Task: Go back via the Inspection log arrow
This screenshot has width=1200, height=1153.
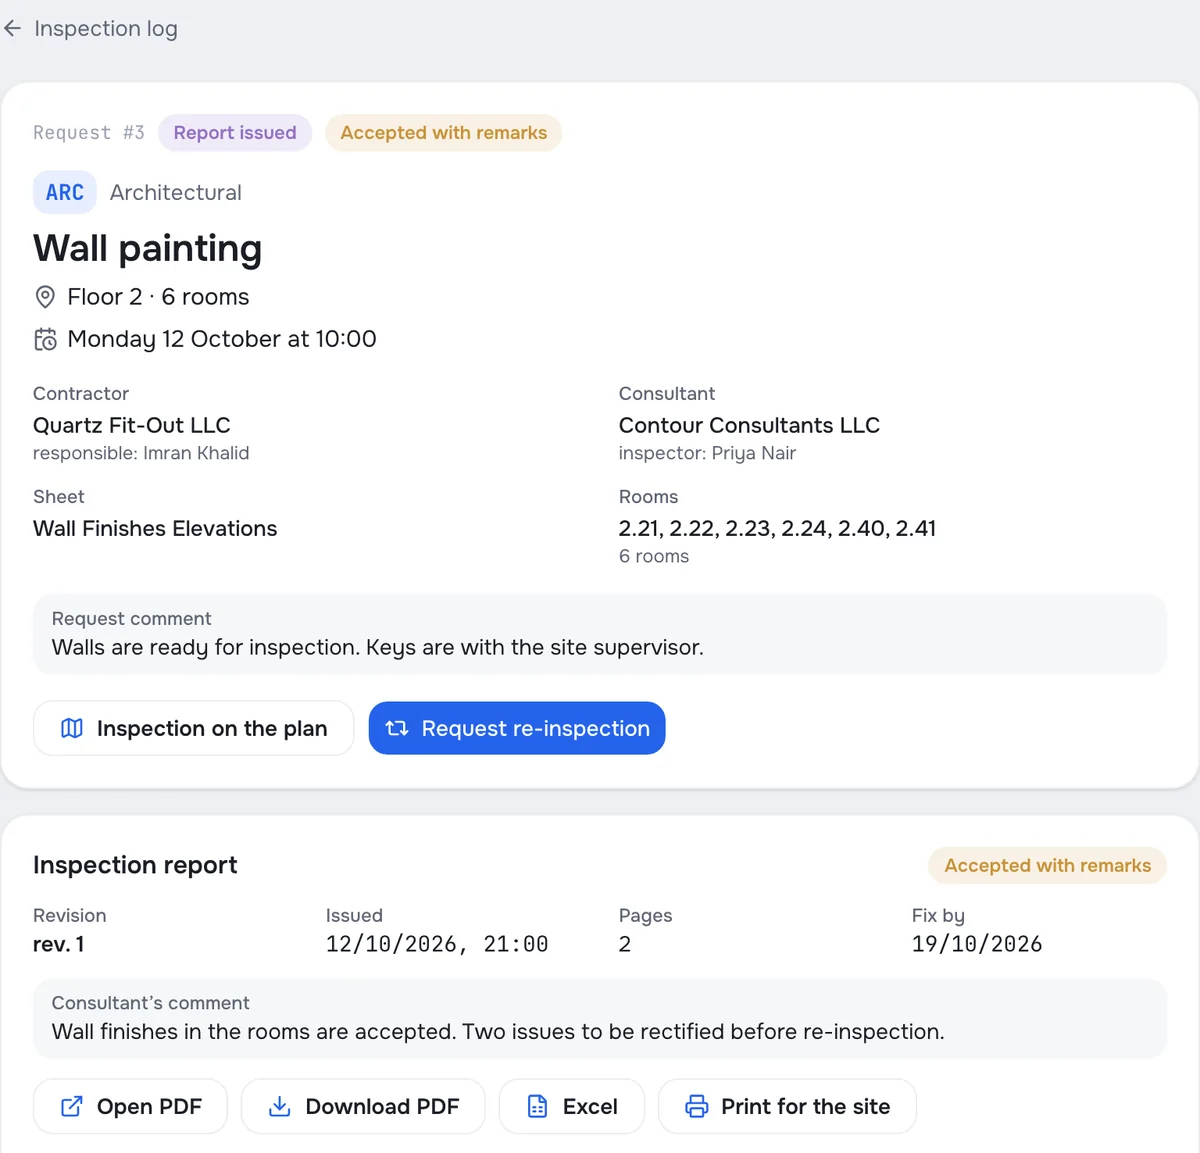Action: 12,29
